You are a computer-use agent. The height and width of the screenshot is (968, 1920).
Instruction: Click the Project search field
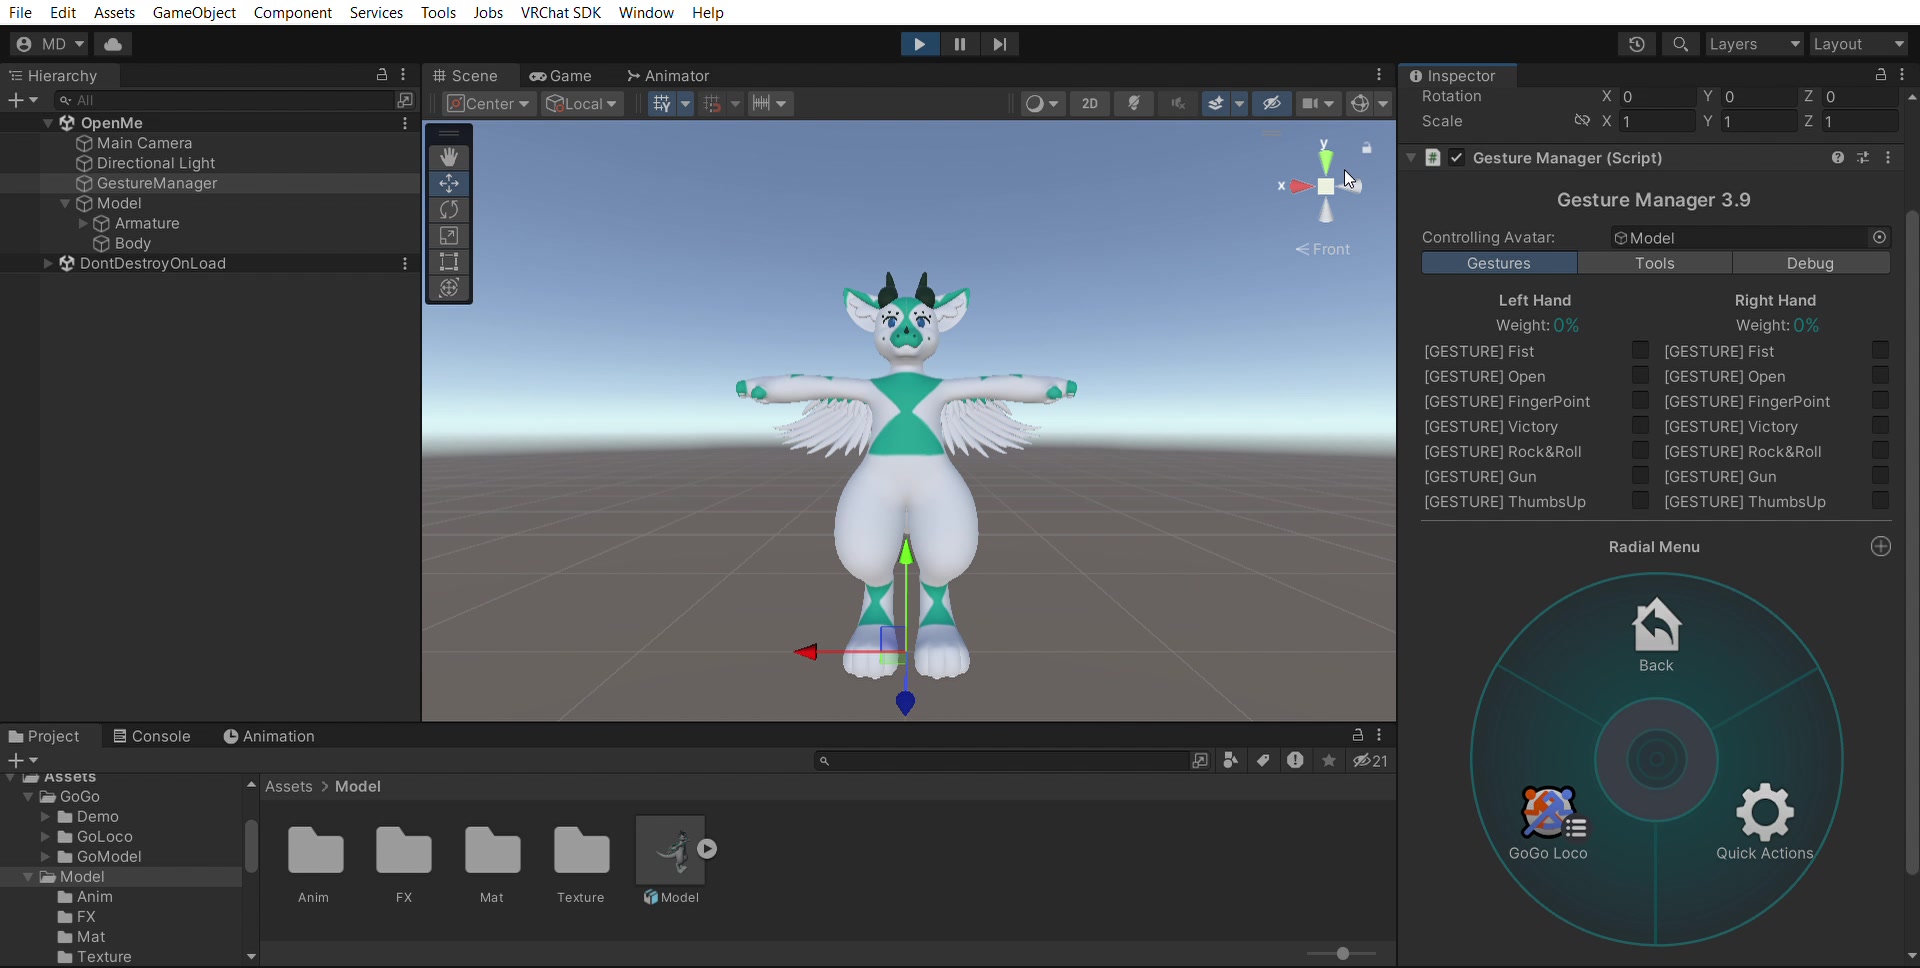tap(1002, 761)
